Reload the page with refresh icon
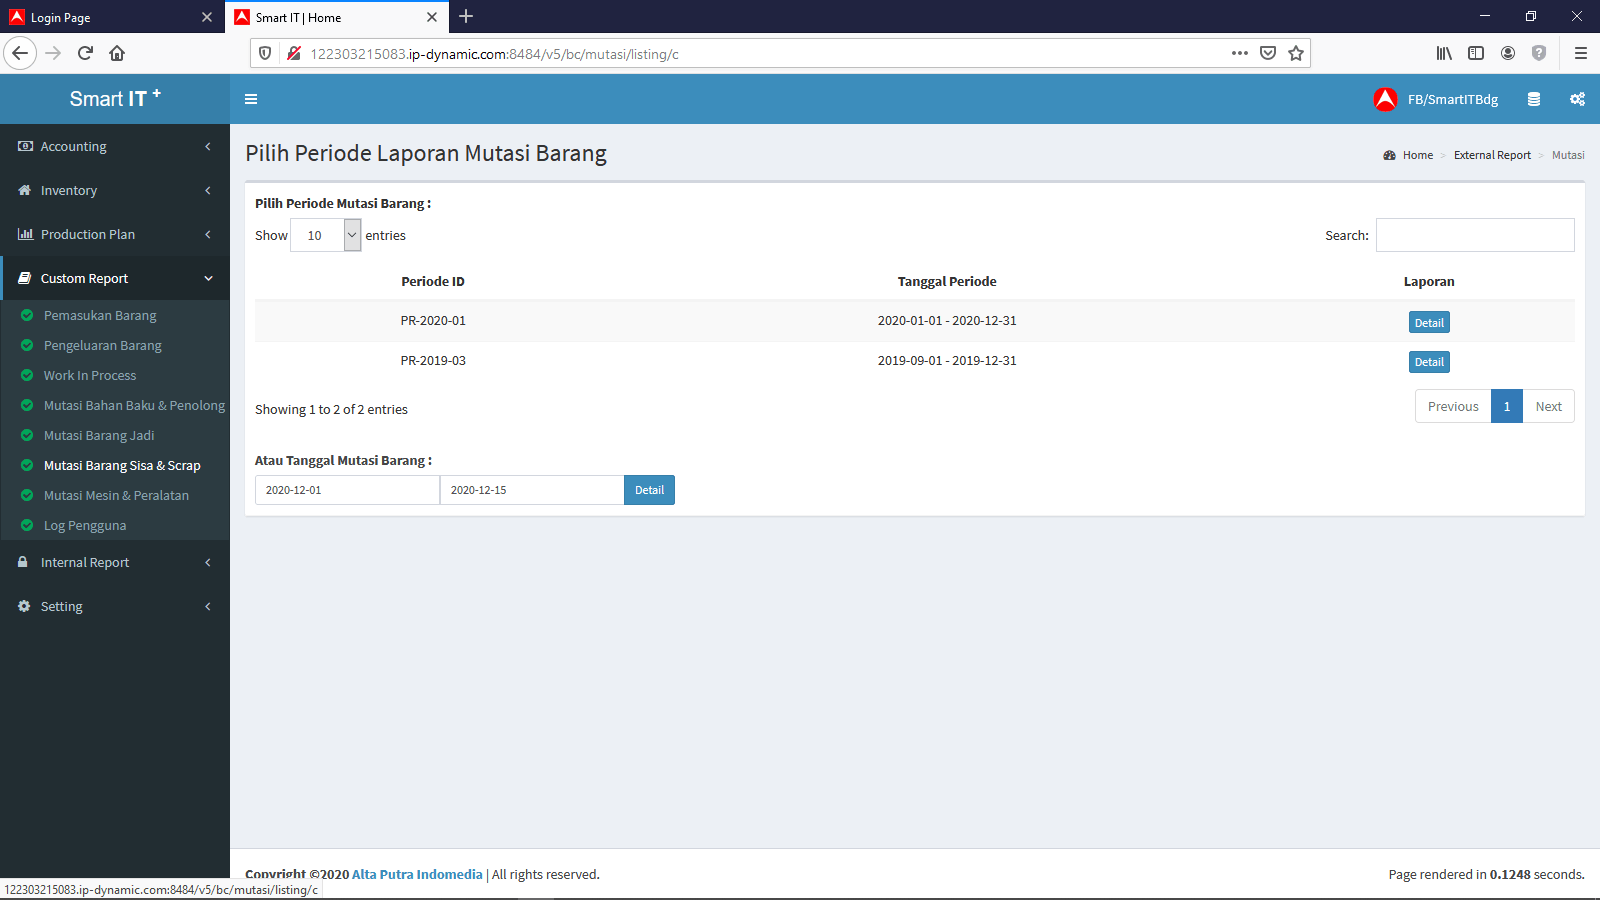Image resolution: width=1600 pixels, height=900 pixels. (85, 53)
